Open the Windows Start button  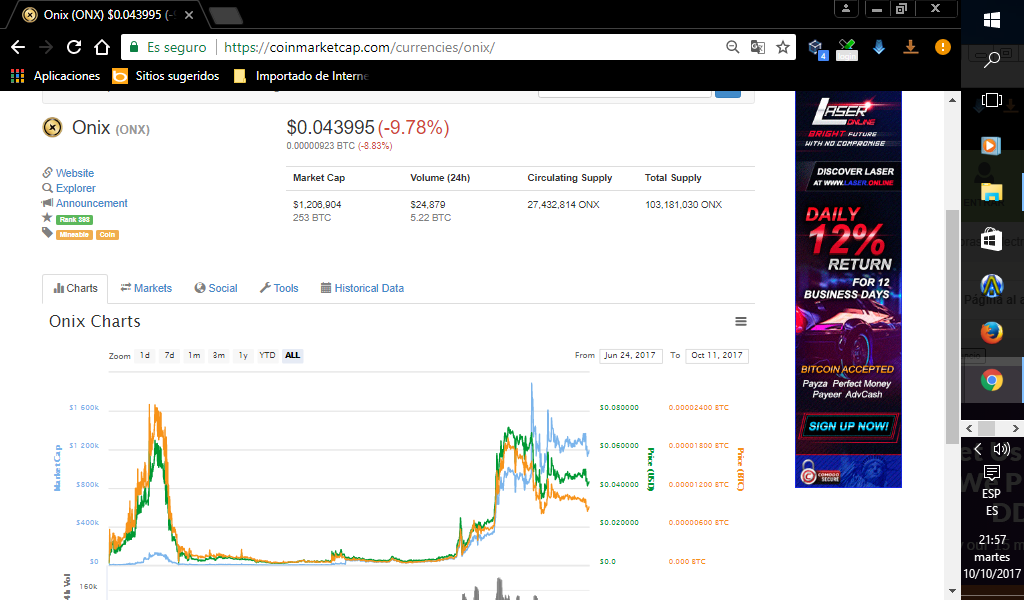coord(992,20)
